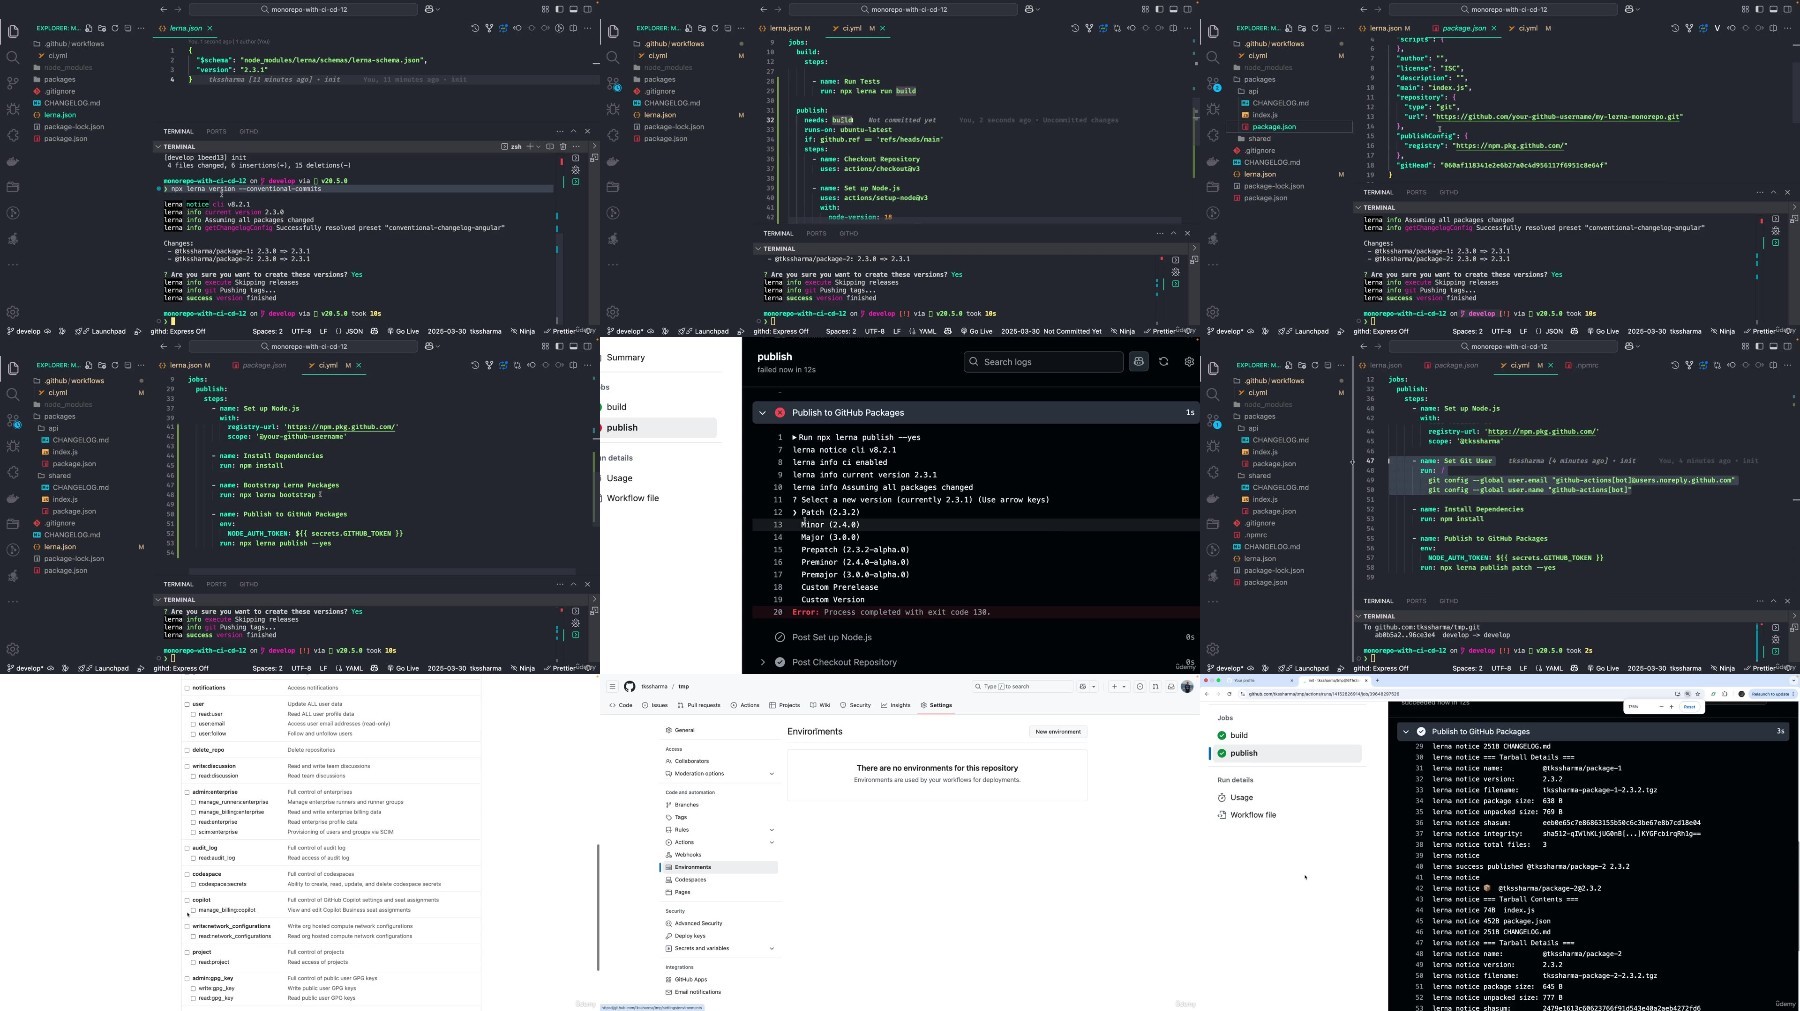Click the refresh icon on failed publish log

(x=1163, y=361)
